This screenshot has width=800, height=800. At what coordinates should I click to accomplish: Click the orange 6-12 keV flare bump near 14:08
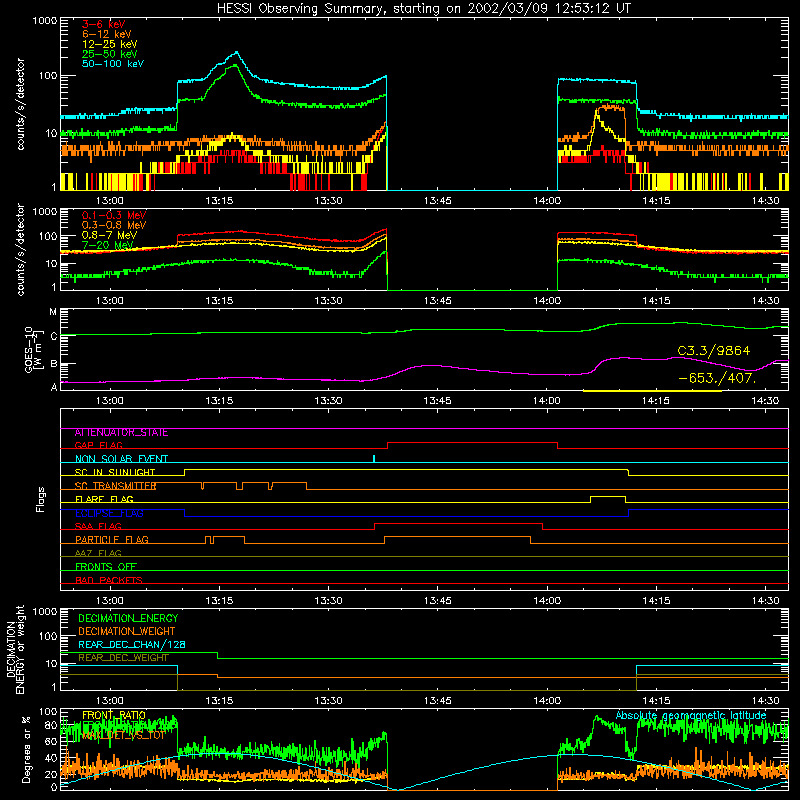tap(610, 108)
